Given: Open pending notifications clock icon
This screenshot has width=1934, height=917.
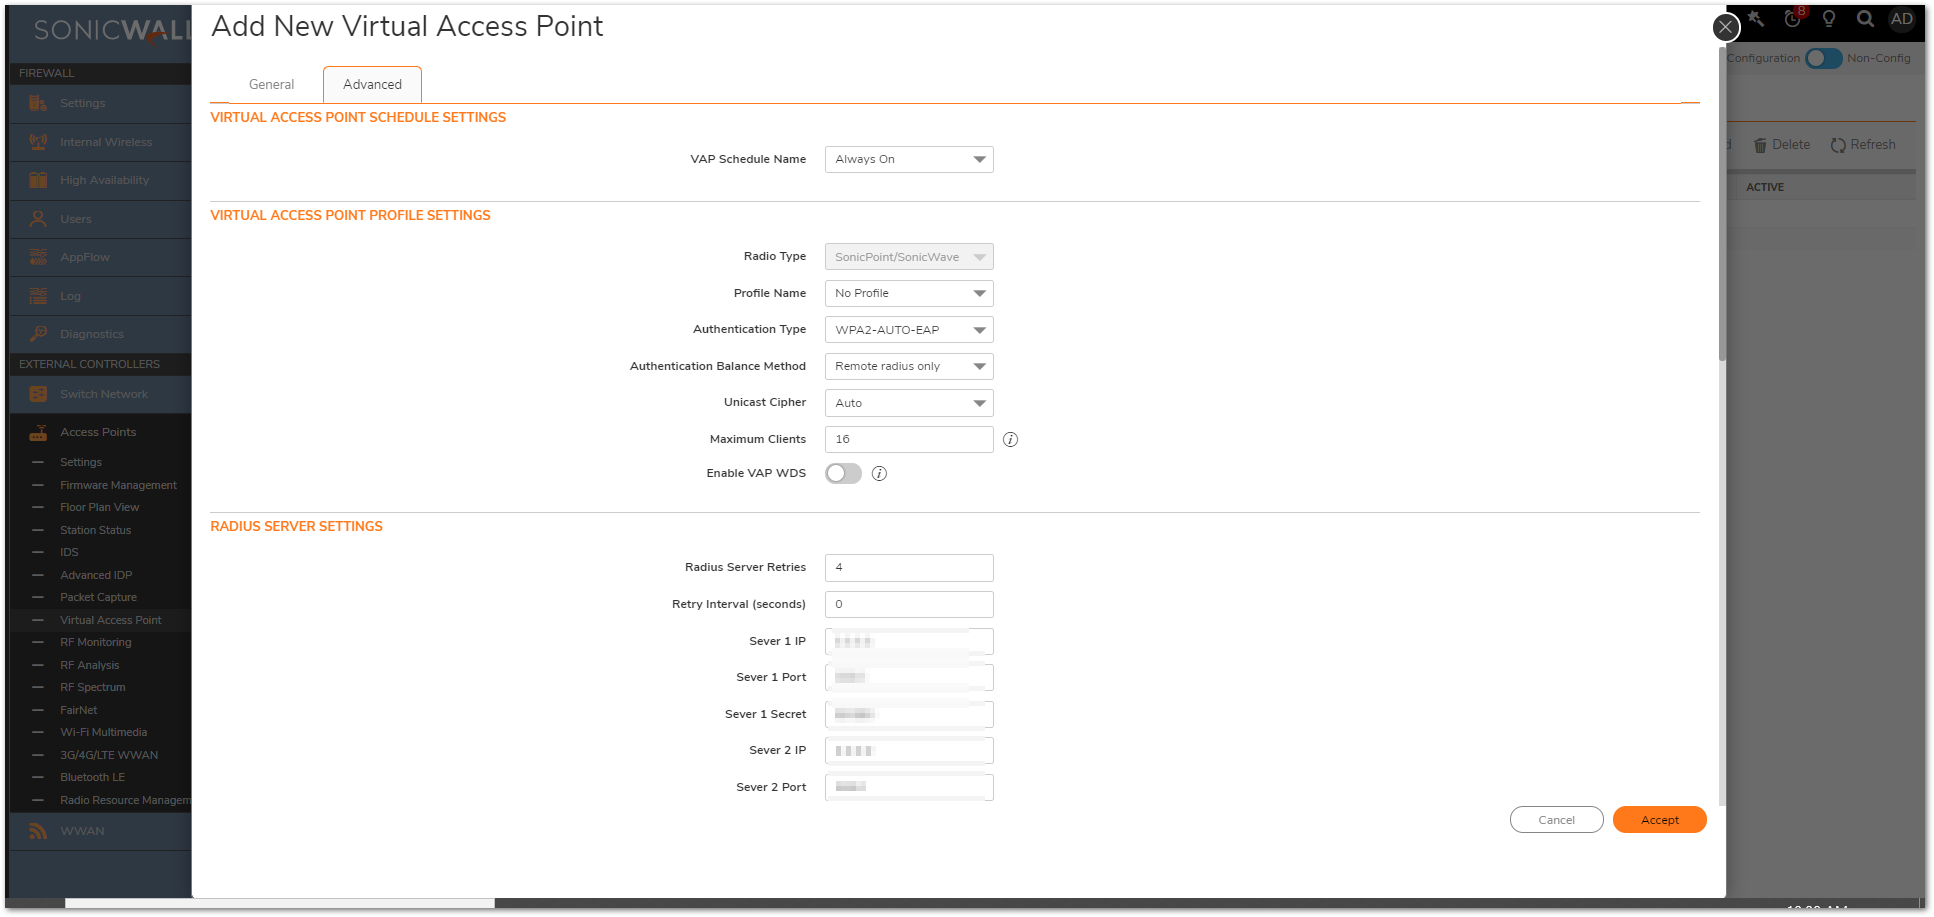Looking at the screenshot, I should [x=1793, y=19].
